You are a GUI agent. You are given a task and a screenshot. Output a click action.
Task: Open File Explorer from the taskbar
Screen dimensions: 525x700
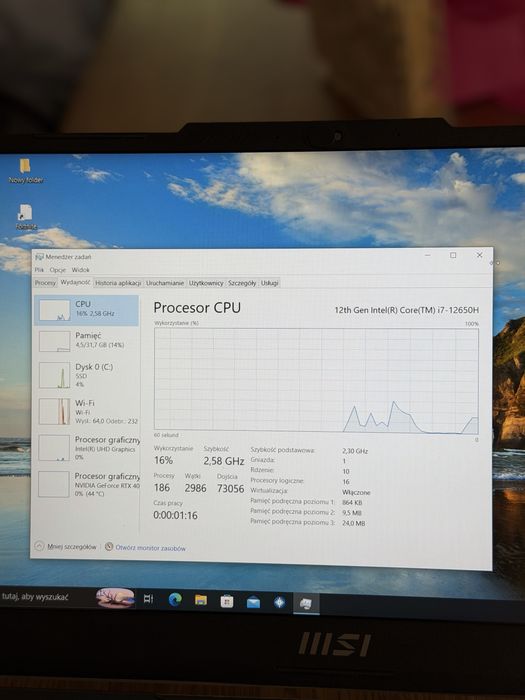(x=201, y=600)
